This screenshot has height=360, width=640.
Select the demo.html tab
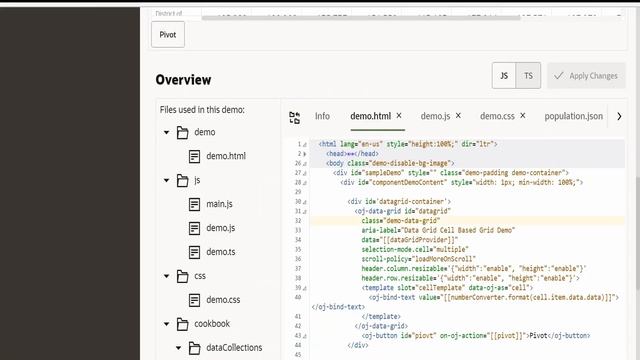pos(371,116)
